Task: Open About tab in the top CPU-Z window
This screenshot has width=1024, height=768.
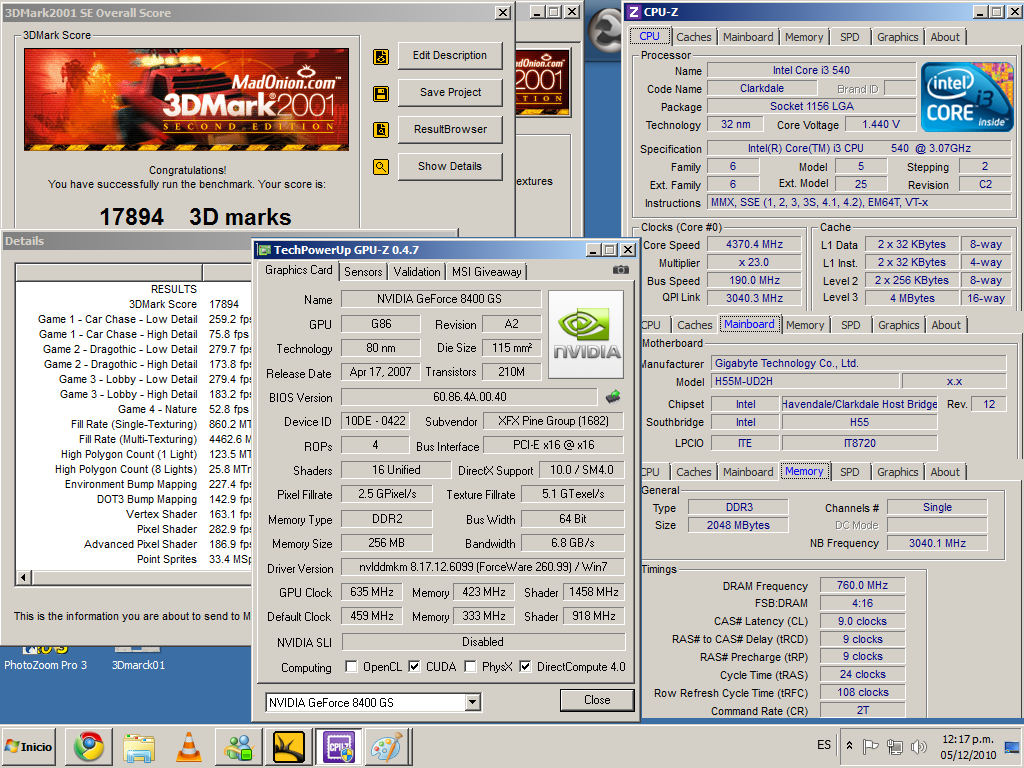Action: [945, 37]
